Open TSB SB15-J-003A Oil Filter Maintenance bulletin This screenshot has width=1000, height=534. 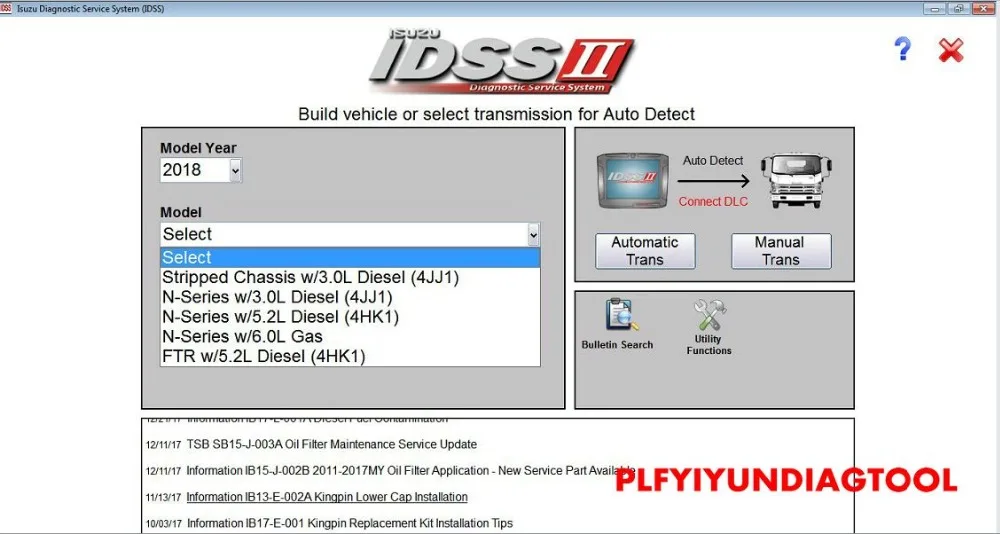click(332, 444)
